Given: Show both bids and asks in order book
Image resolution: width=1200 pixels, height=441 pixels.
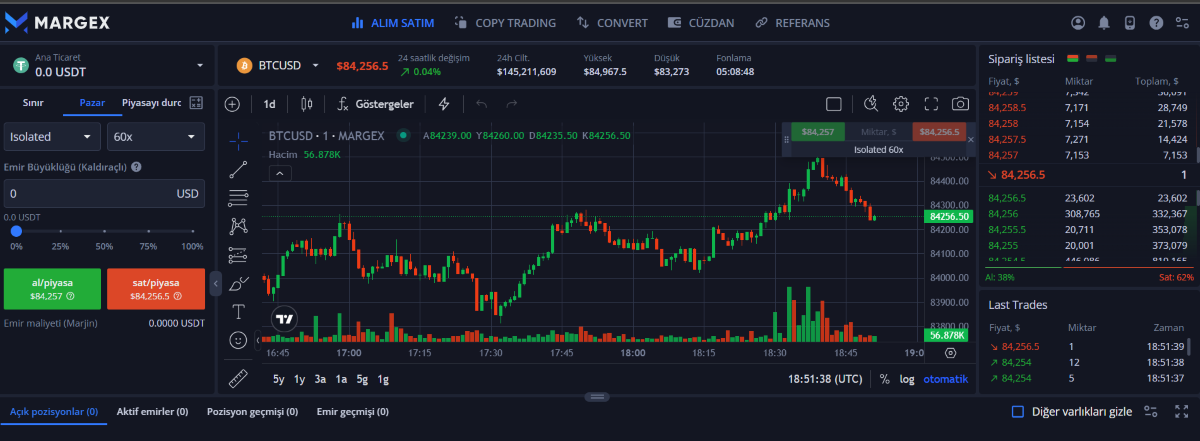Looking at the screenshot, I should [1074, 58].
